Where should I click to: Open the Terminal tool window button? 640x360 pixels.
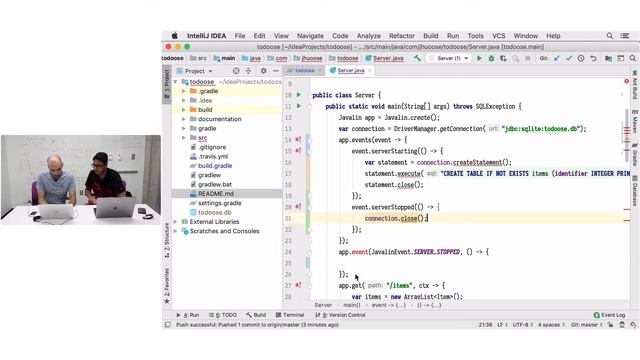pyautogui.click(x=290, y=315)
